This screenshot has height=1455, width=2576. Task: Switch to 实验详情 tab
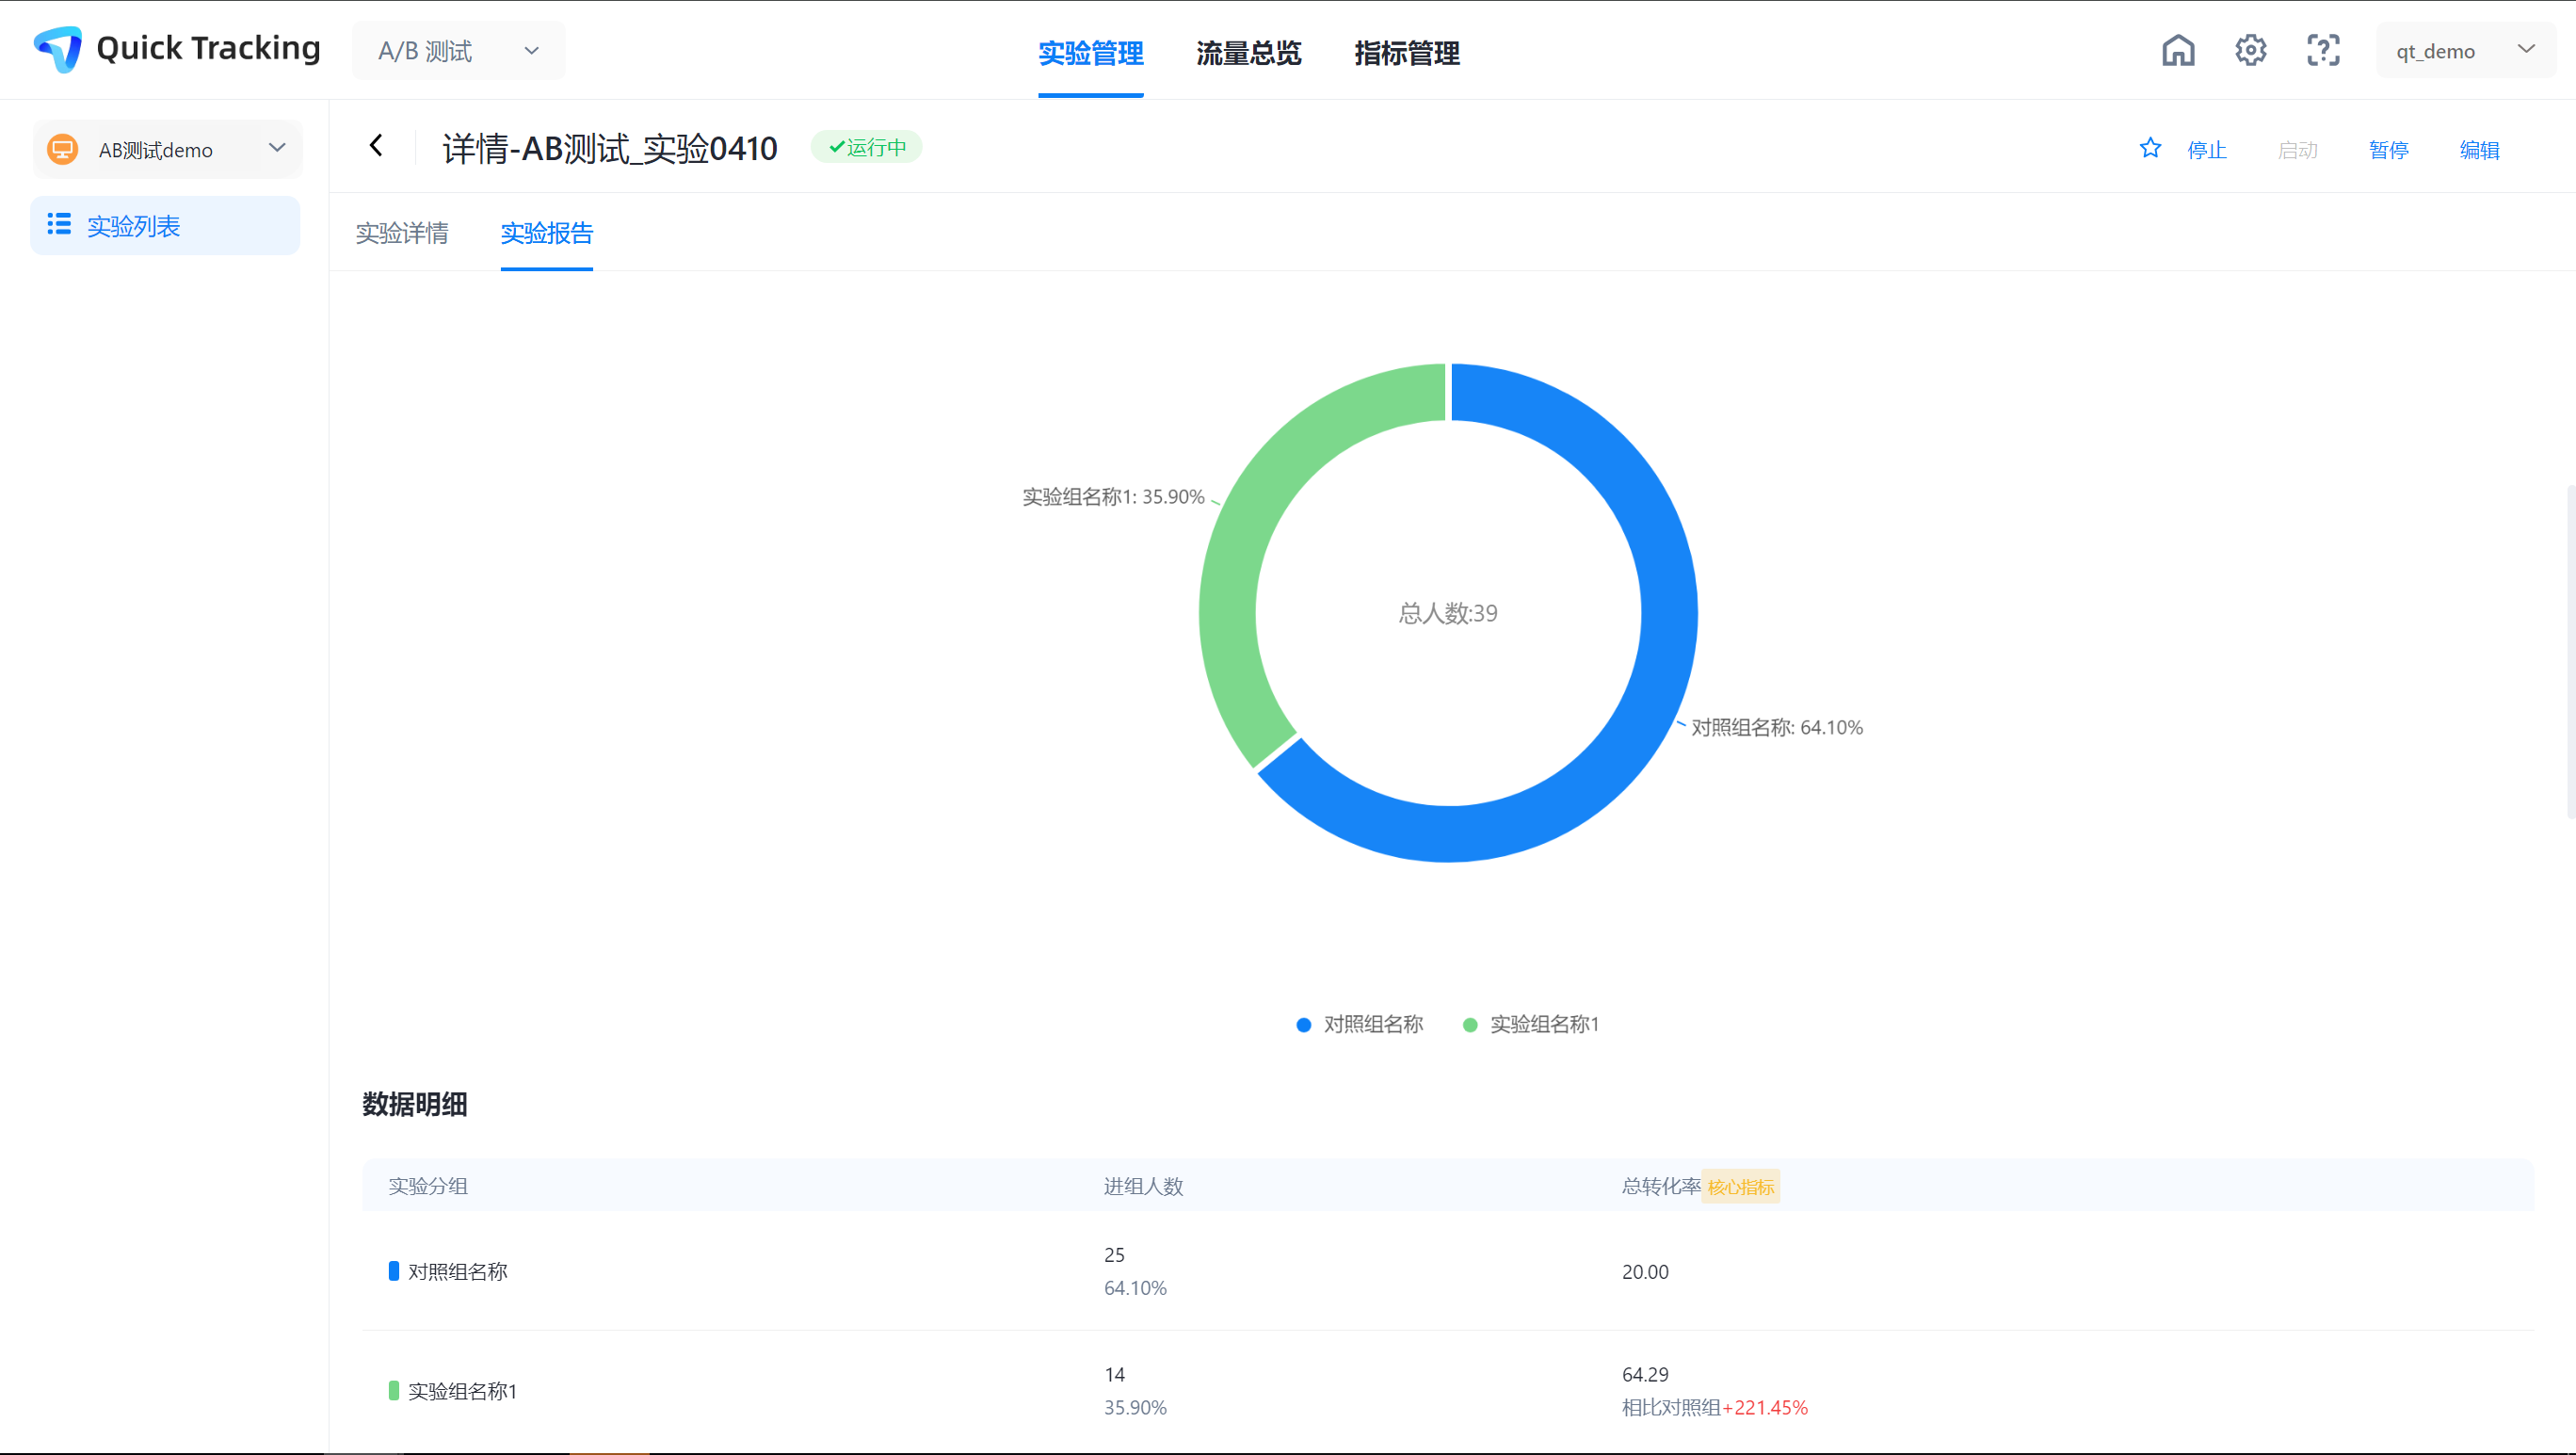tap(402, 233)
